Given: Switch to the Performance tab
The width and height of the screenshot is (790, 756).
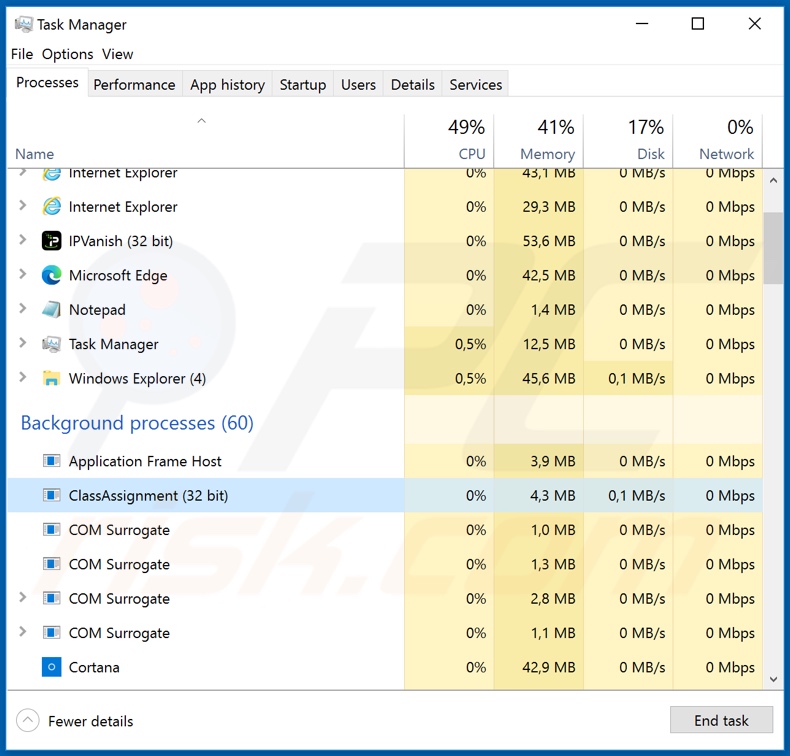Looking at the screenshot, I should pos(135,85).
